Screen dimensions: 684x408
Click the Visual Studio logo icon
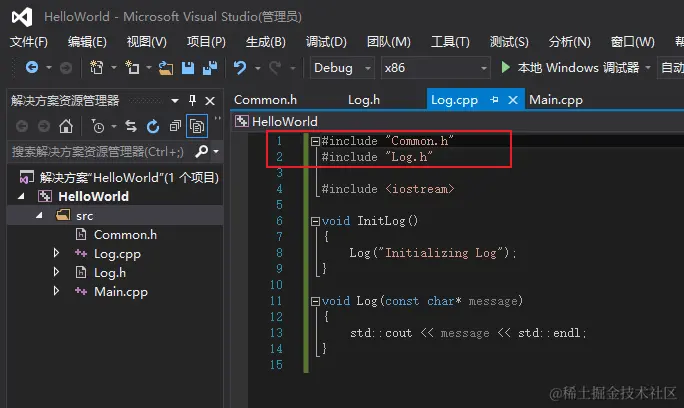point(22,17)
